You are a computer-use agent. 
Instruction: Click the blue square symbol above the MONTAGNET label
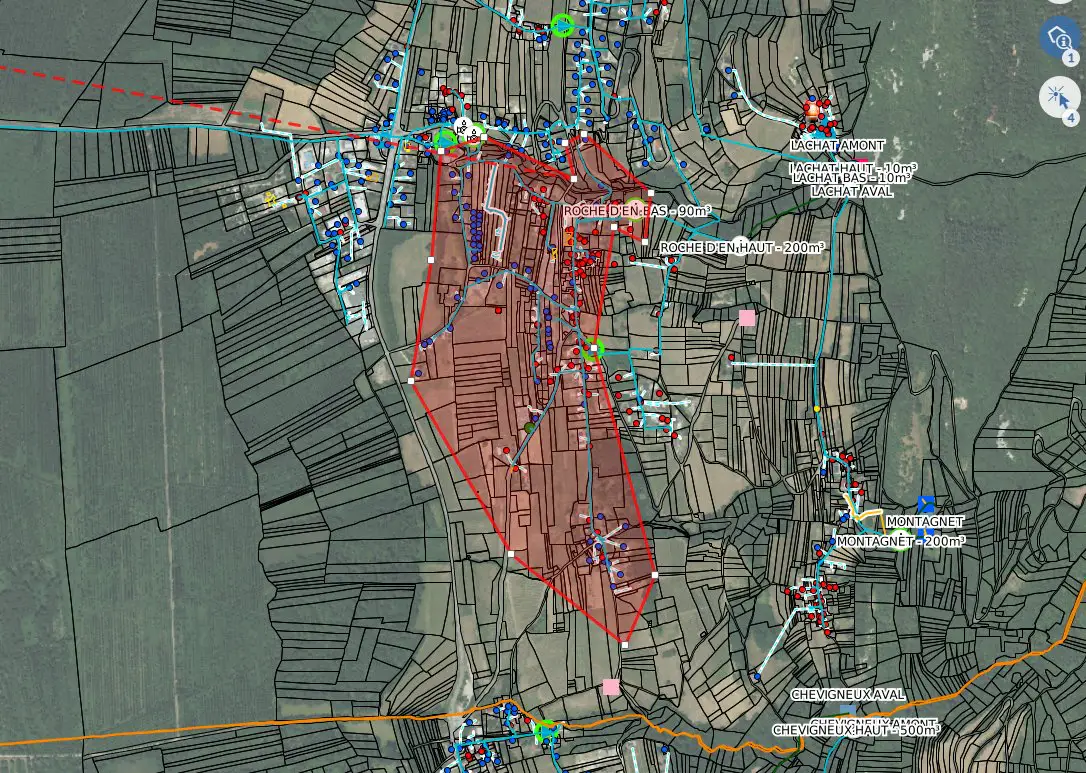(926, 504)
